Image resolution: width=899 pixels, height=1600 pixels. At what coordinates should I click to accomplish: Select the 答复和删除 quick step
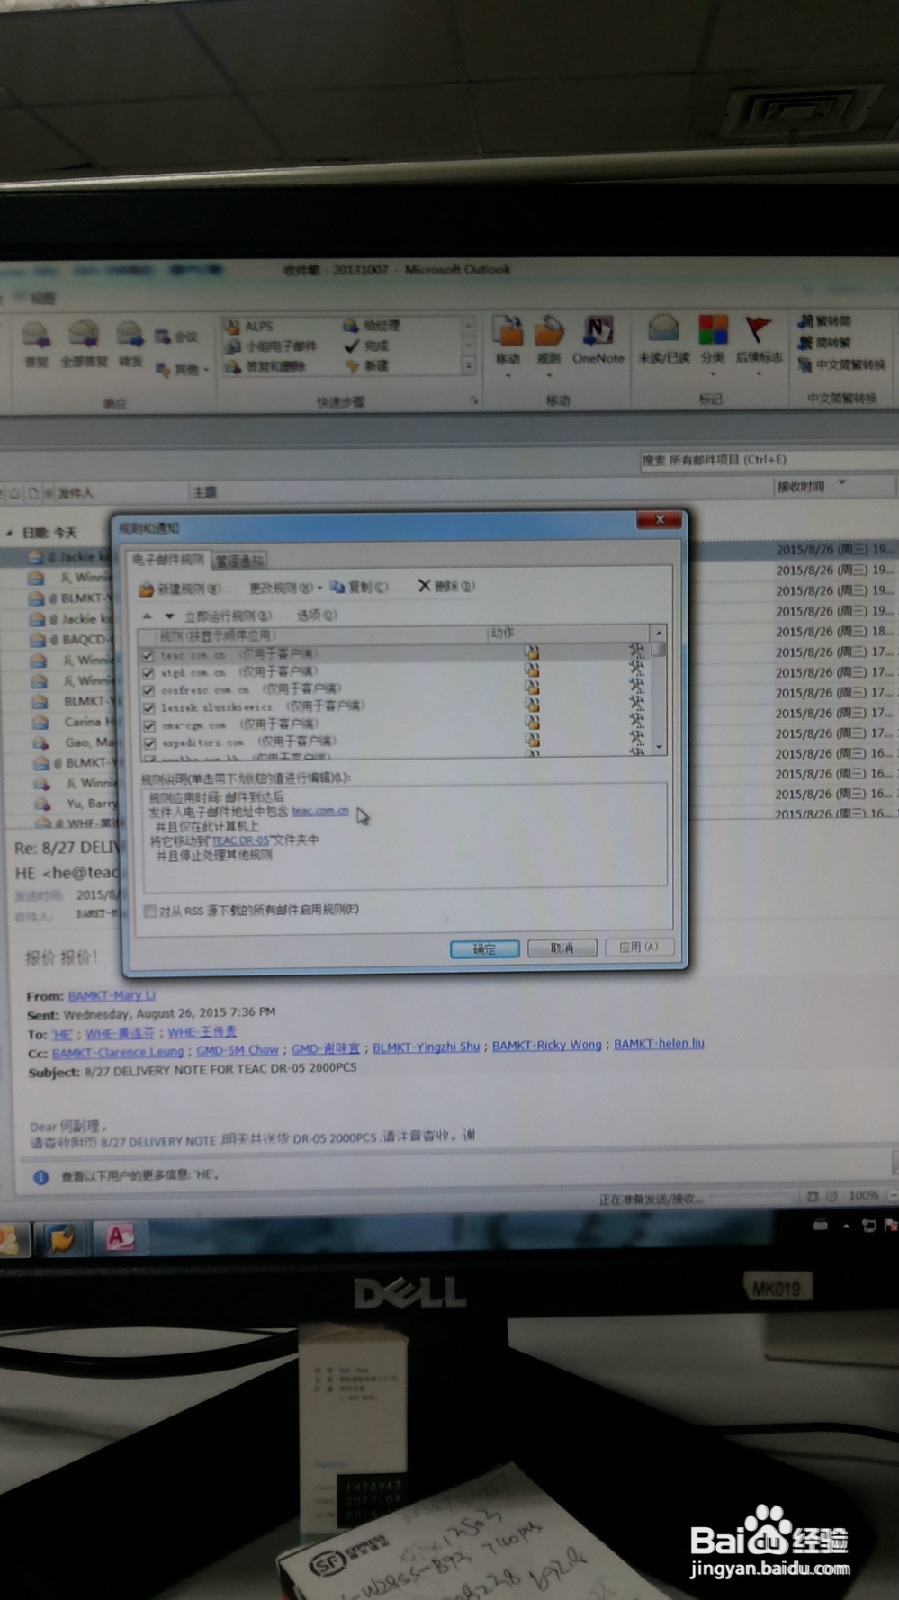pyautogui.click(x=266, y=366)
